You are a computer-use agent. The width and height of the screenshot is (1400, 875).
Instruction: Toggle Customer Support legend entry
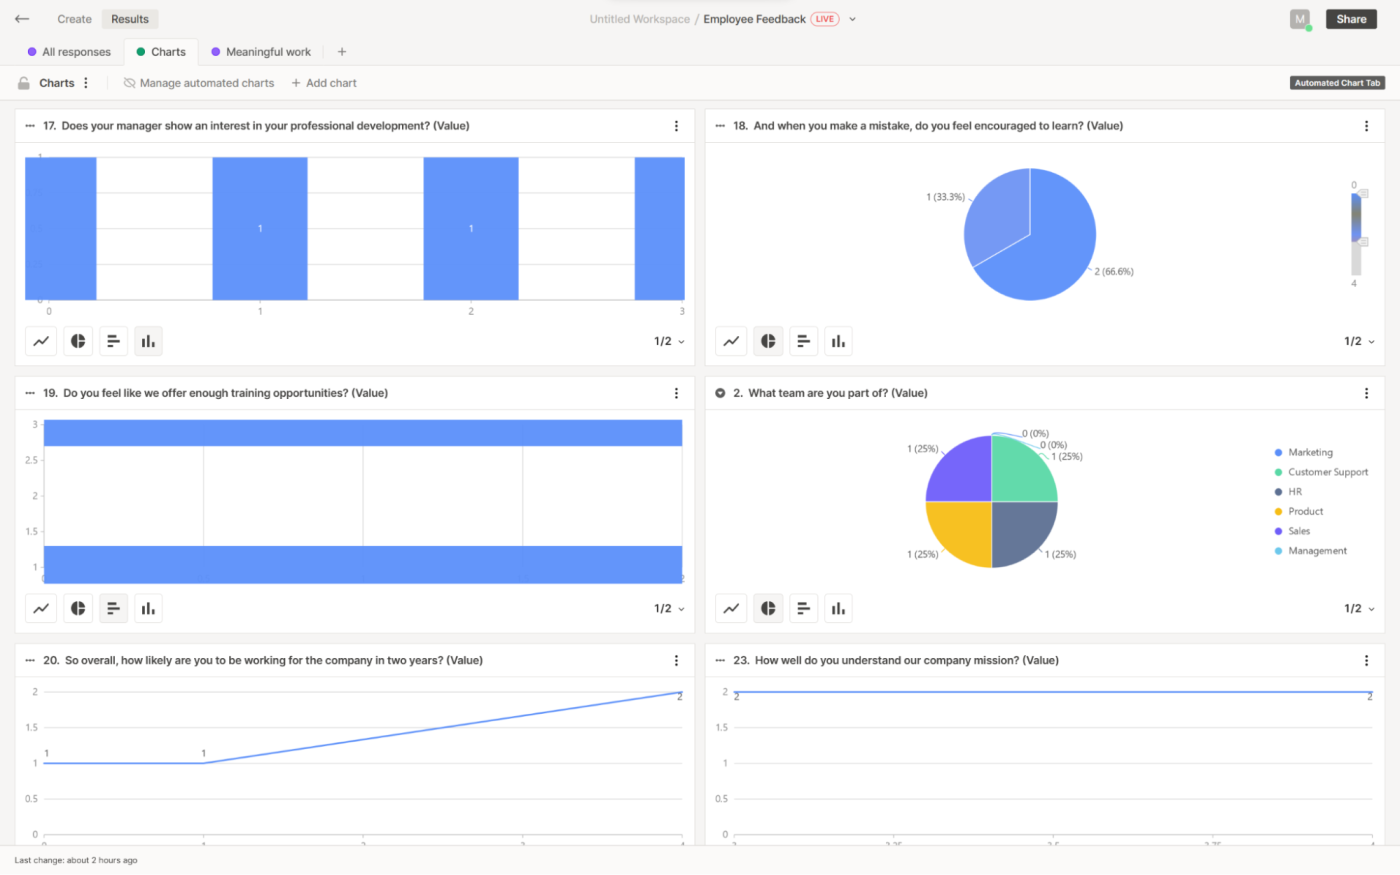[1327, 472]
